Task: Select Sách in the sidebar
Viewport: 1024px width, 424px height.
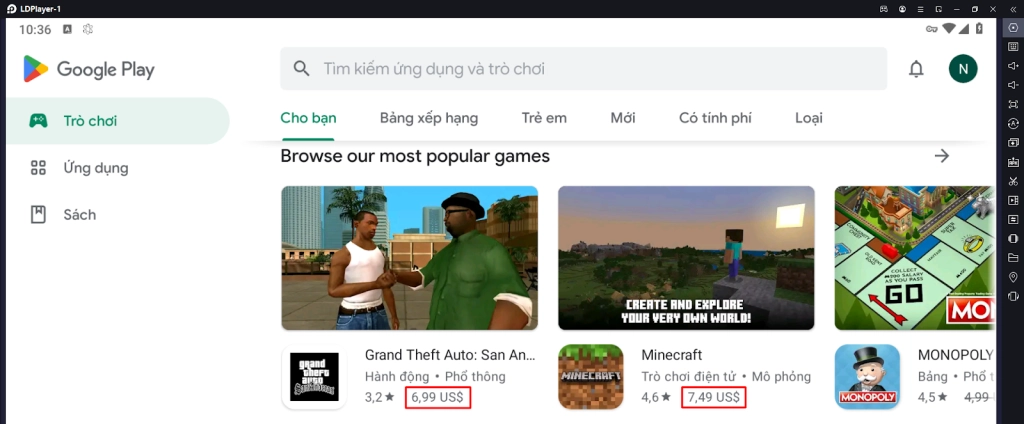Action: click(79, 214)
